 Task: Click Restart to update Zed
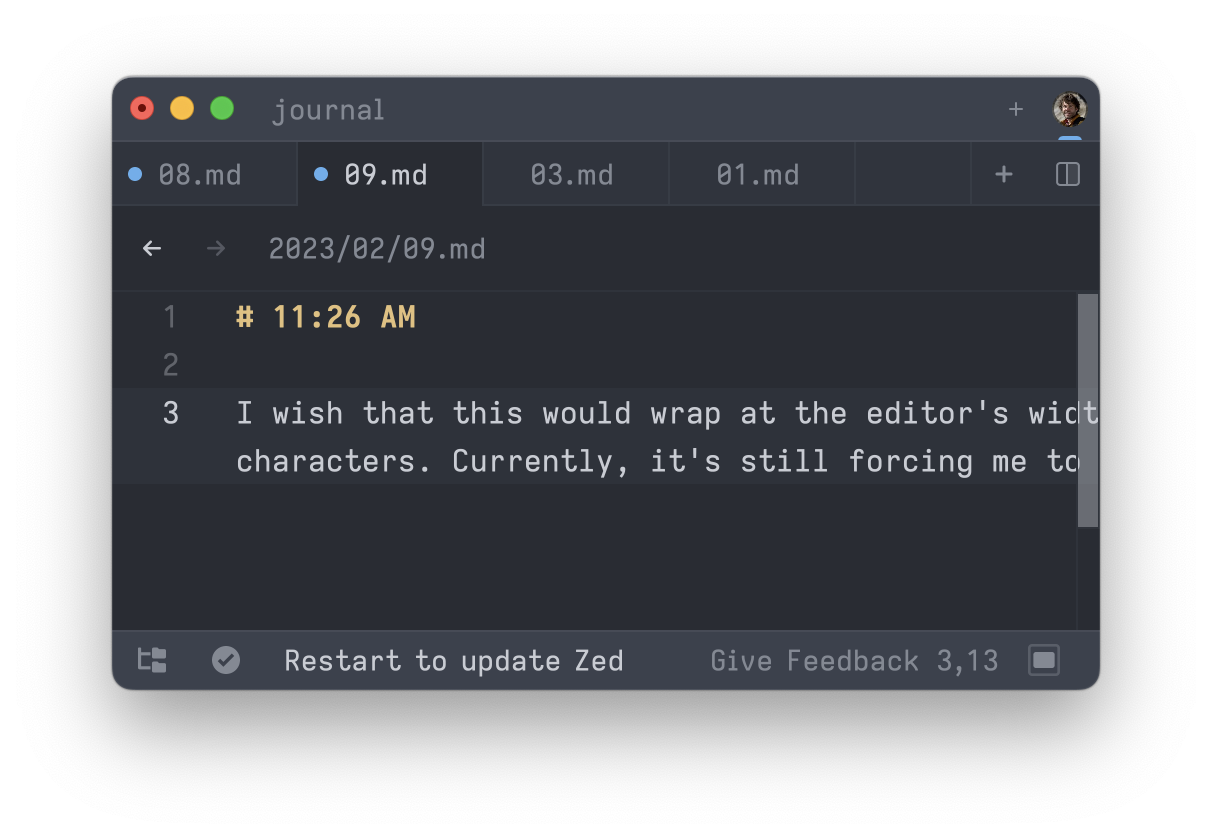pyautogui.click(x=454, y=660)
